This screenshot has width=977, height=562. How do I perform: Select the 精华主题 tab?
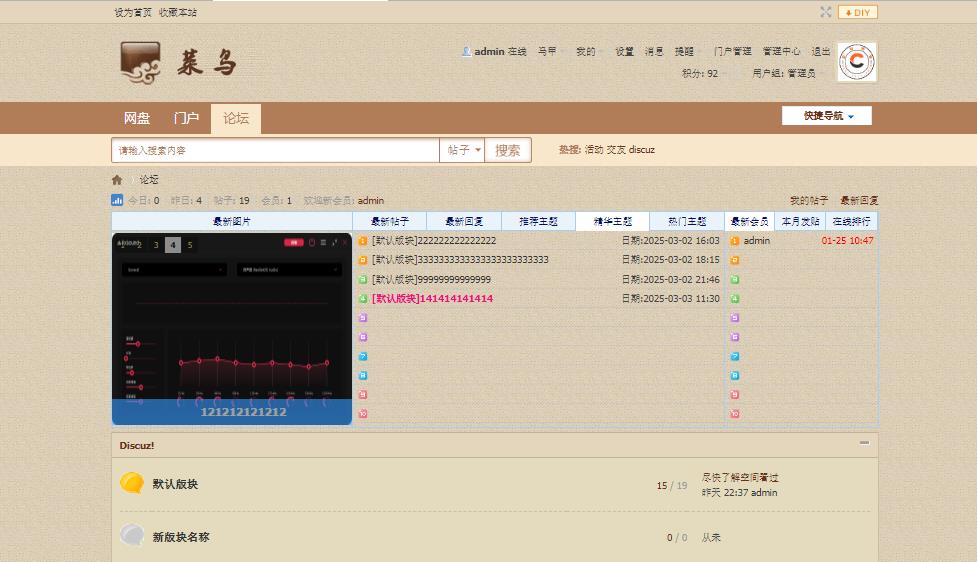(612, 221)
